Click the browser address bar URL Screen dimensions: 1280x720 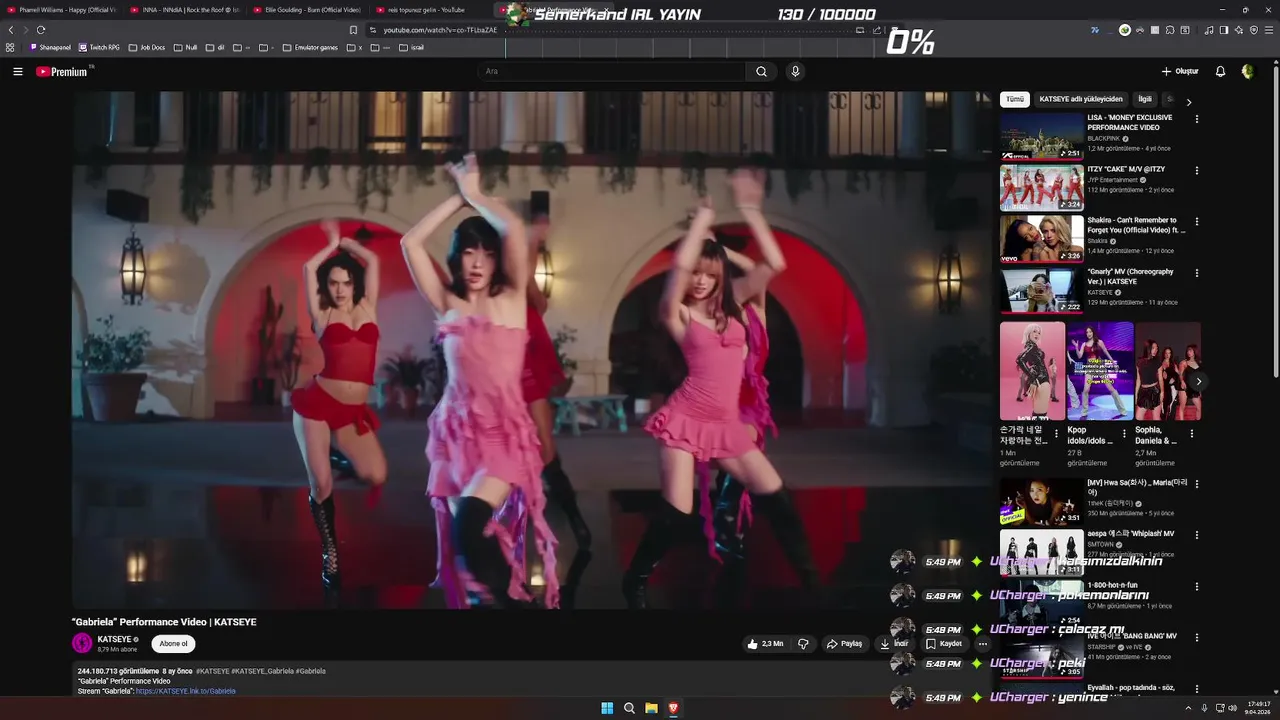pos(440,30)
